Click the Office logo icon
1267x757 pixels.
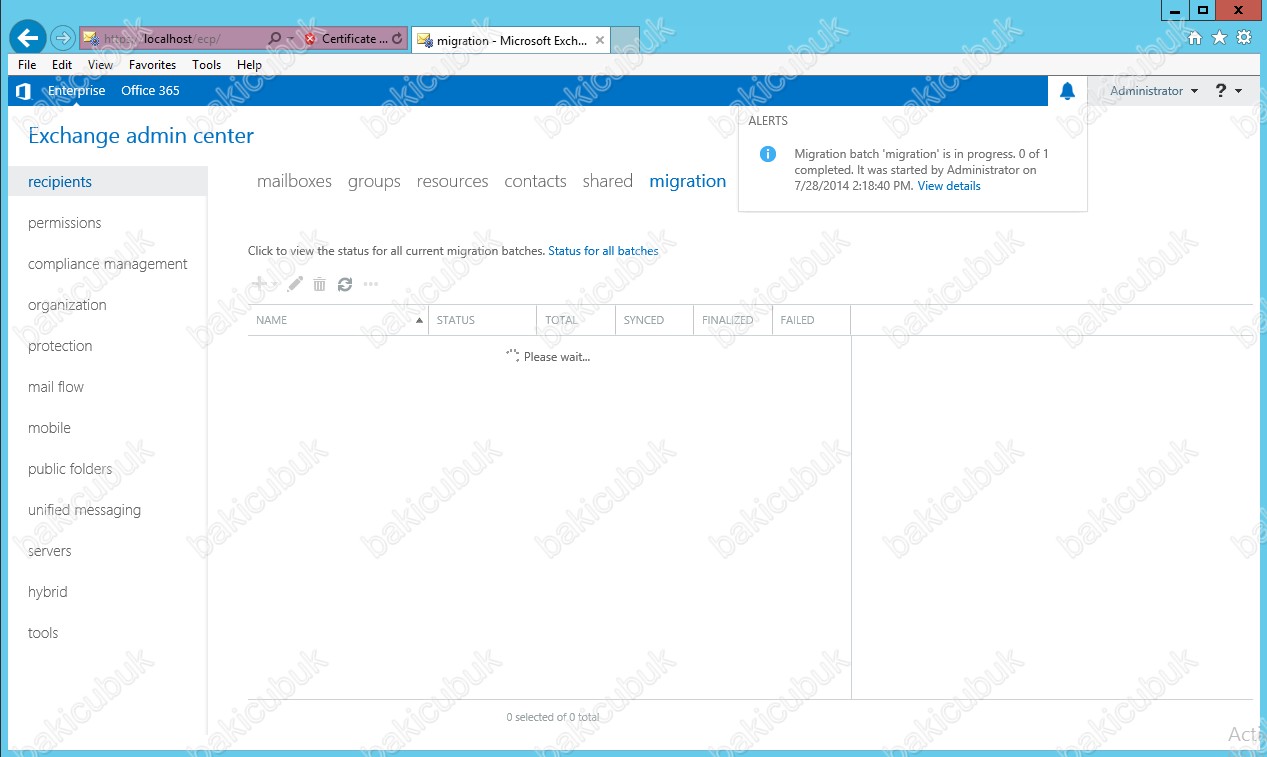tap(24, 91)
